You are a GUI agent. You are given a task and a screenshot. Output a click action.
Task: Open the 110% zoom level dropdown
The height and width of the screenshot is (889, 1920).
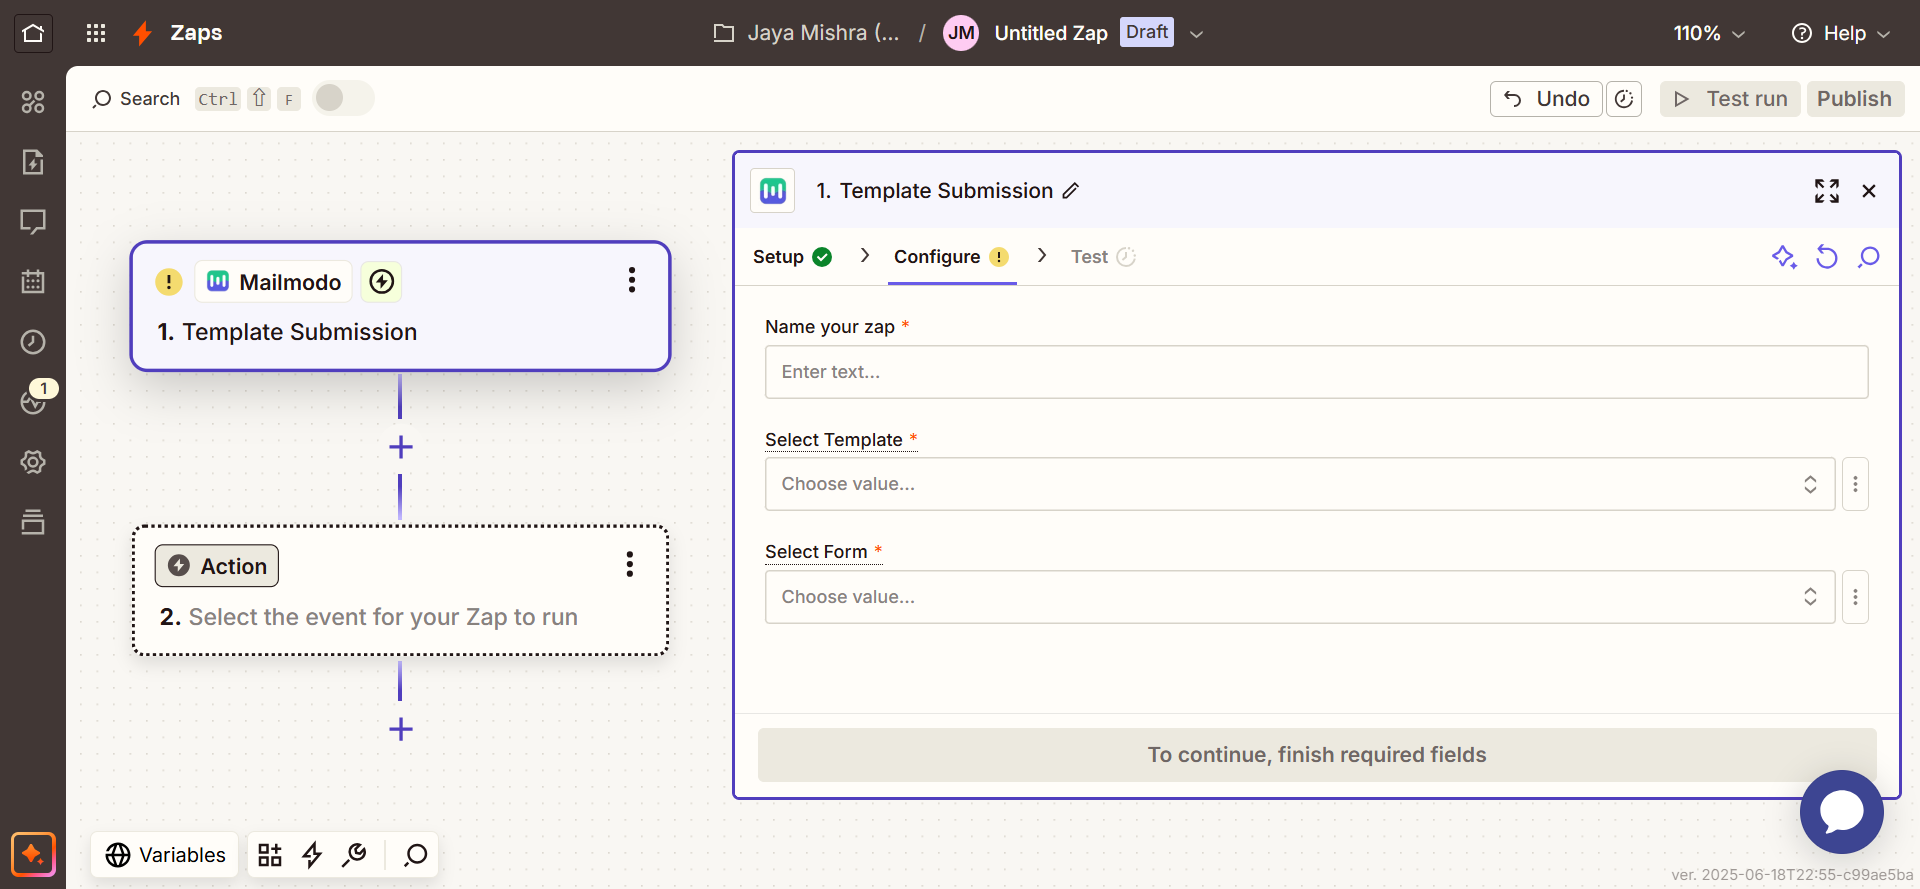[x=1709, y=33]
